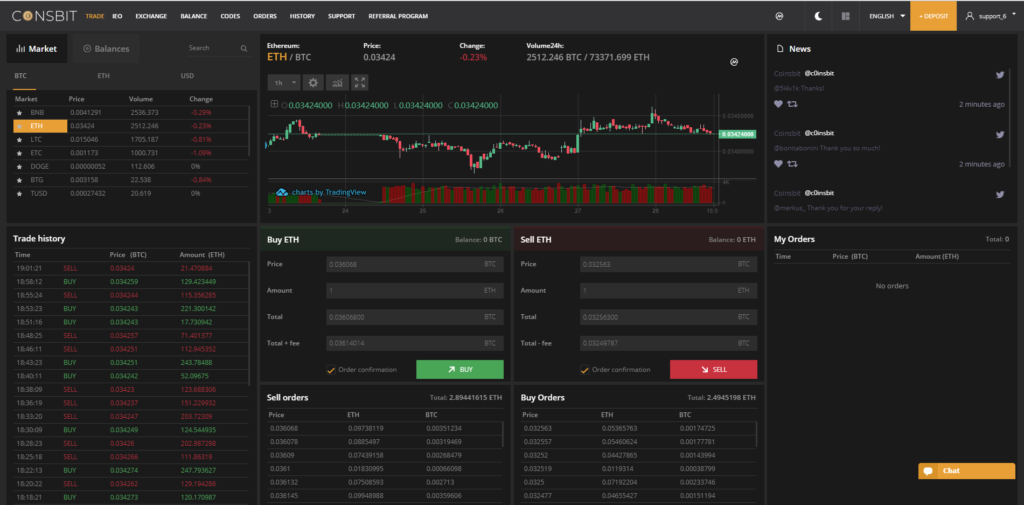Image resolution: width=1024 pixels, height=505 pixels.
Task: Open @c0insbit handle on first tweet
Action: tap(819, 74)
